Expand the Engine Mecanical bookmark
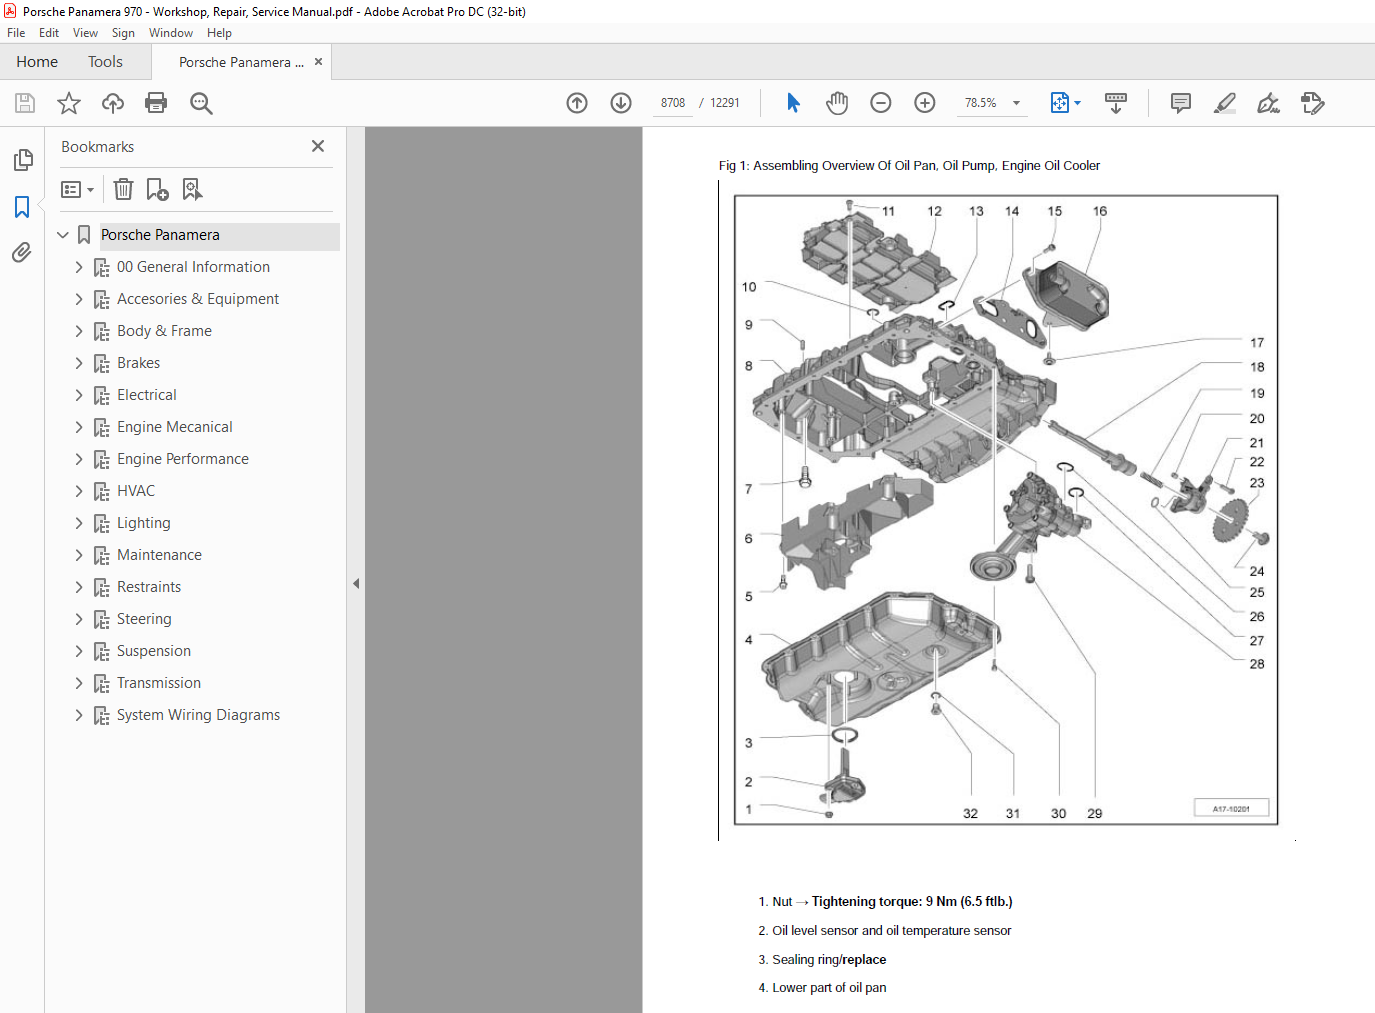Viewport: 1375px width, 1013px height. [x=79, y=427]
